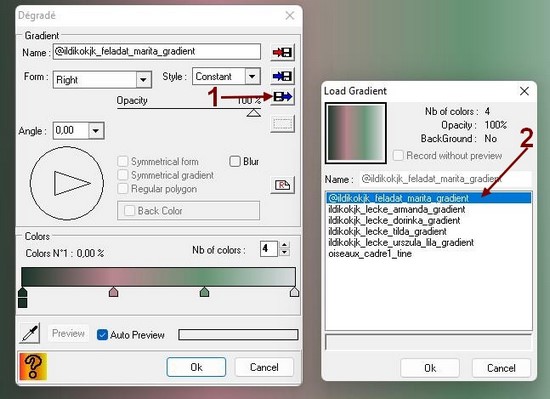Viewport: 550px width, 399px height.
Task: Disable the Auto Preview checkbox
Action: click(x=102, y=335)
